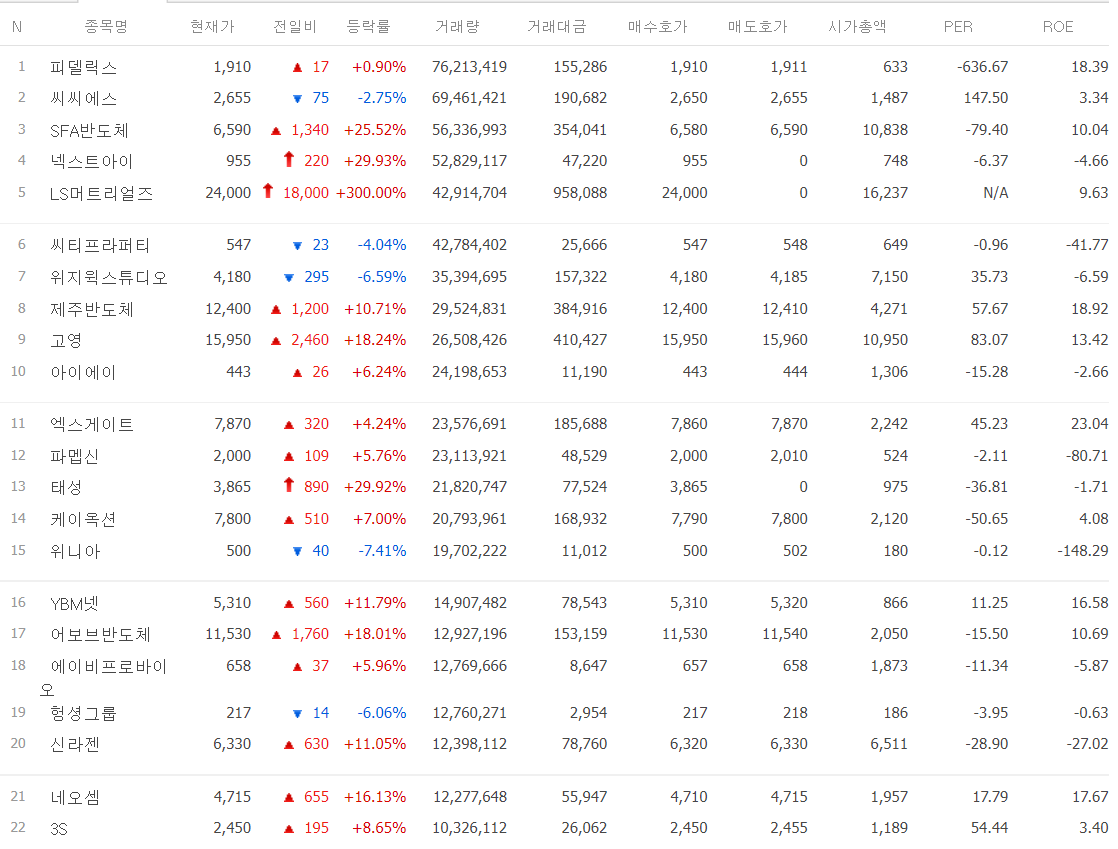Open the 형성그룹 stock link
Image resolution: width=1118 pixels, height=849 pixels.
[83, 714]
